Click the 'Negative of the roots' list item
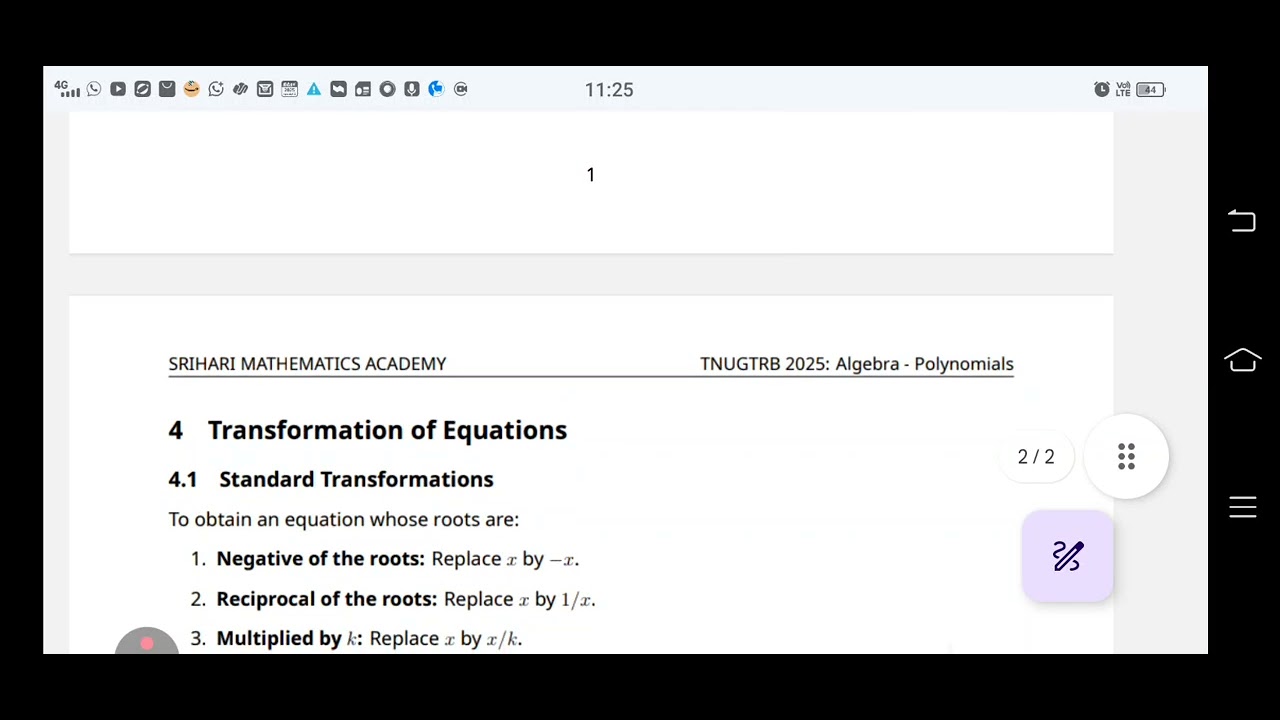The width and height of the screenshot is (1280, 720). [x=385, y=559]
